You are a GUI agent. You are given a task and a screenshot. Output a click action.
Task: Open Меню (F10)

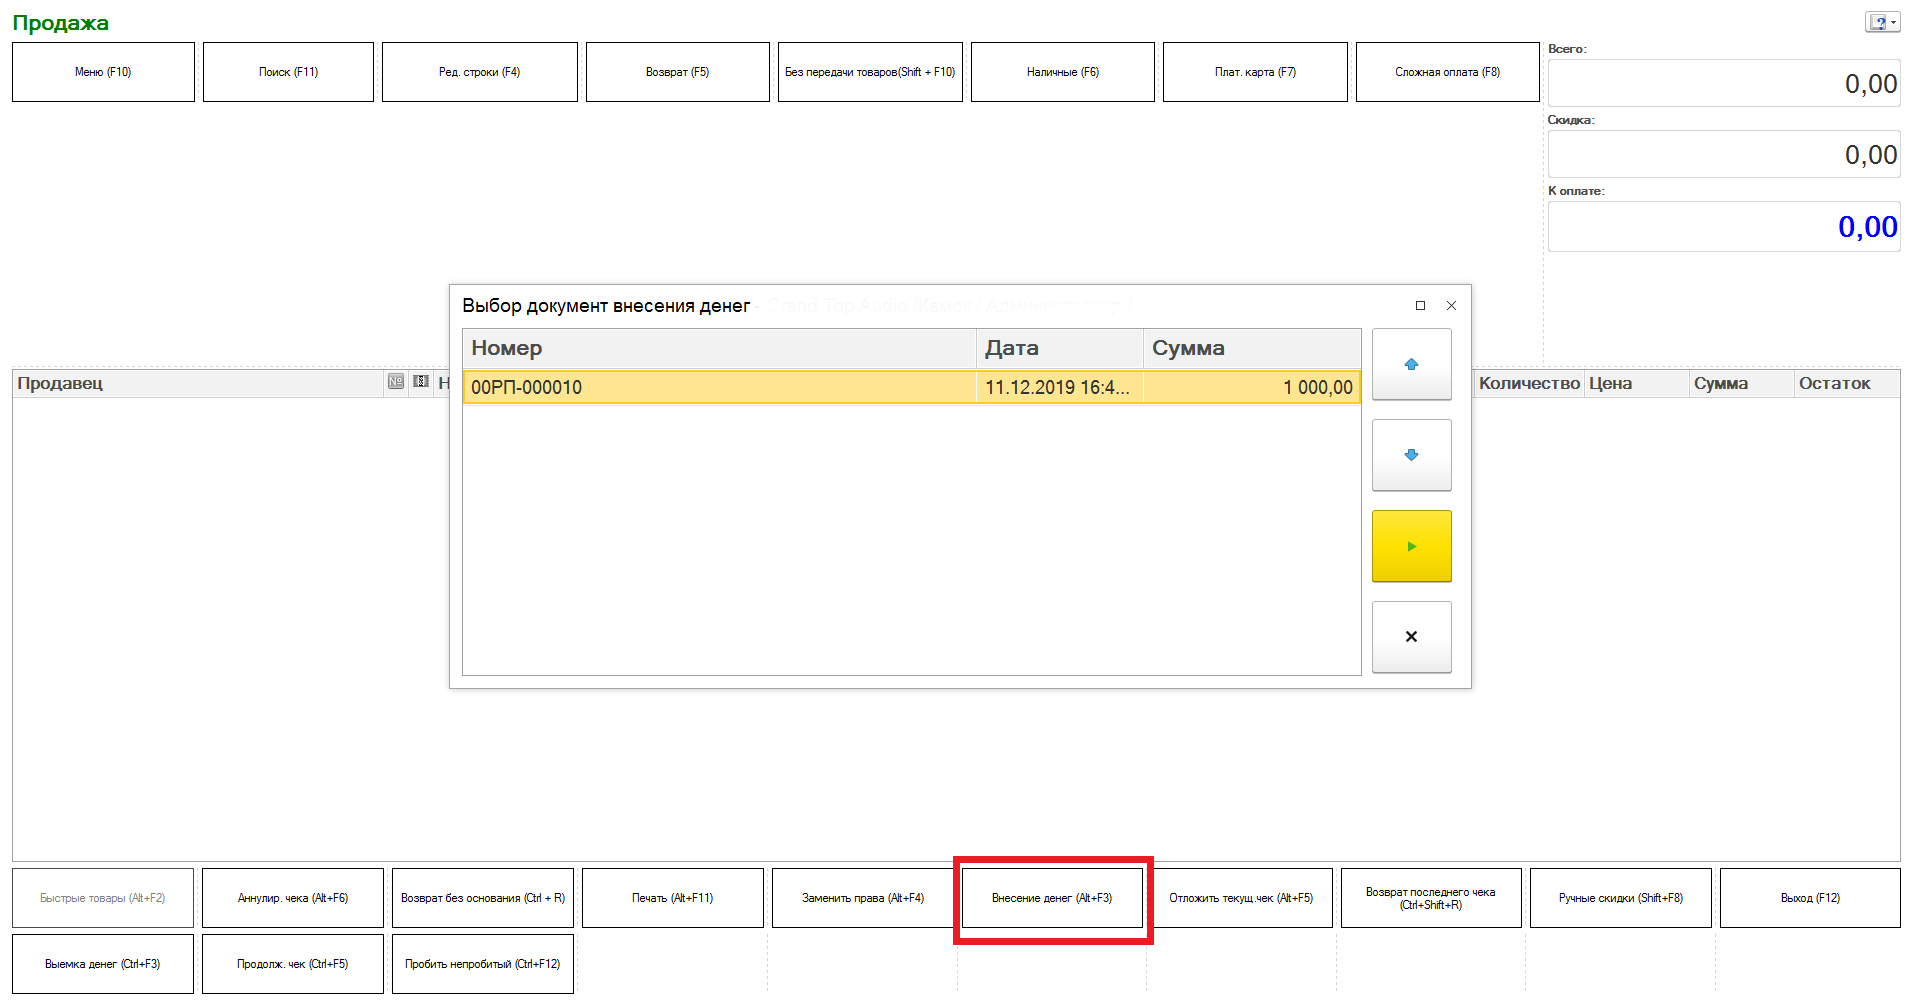pos(103,72)
